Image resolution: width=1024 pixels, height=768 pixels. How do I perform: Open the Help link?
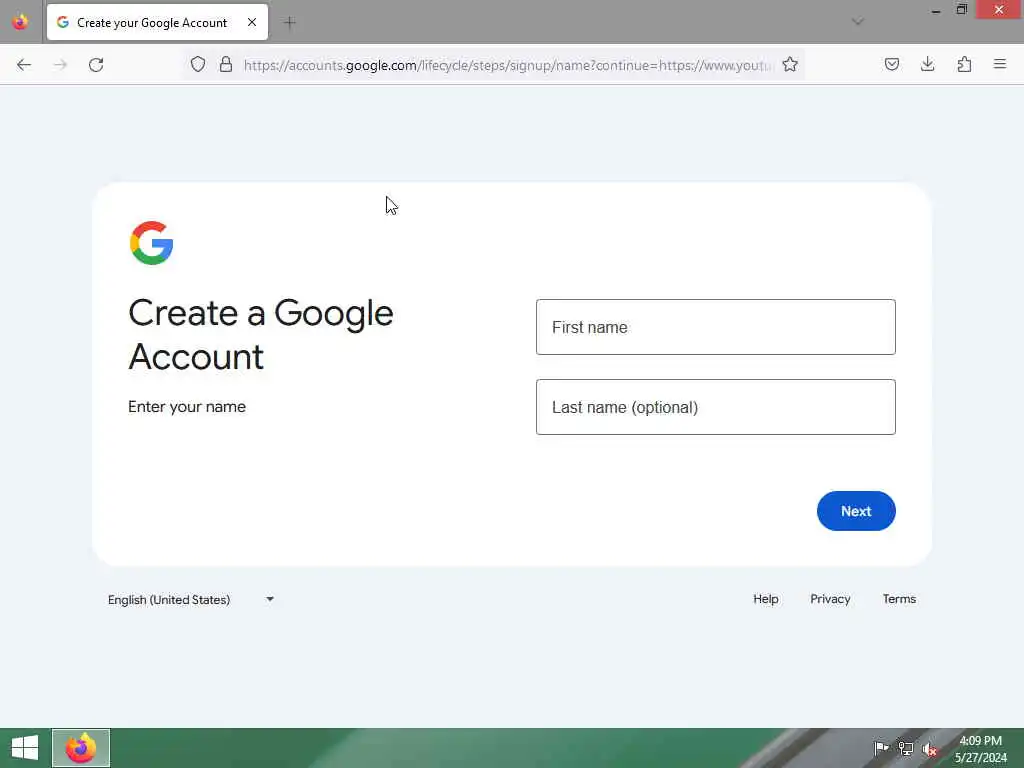(765, 599)
